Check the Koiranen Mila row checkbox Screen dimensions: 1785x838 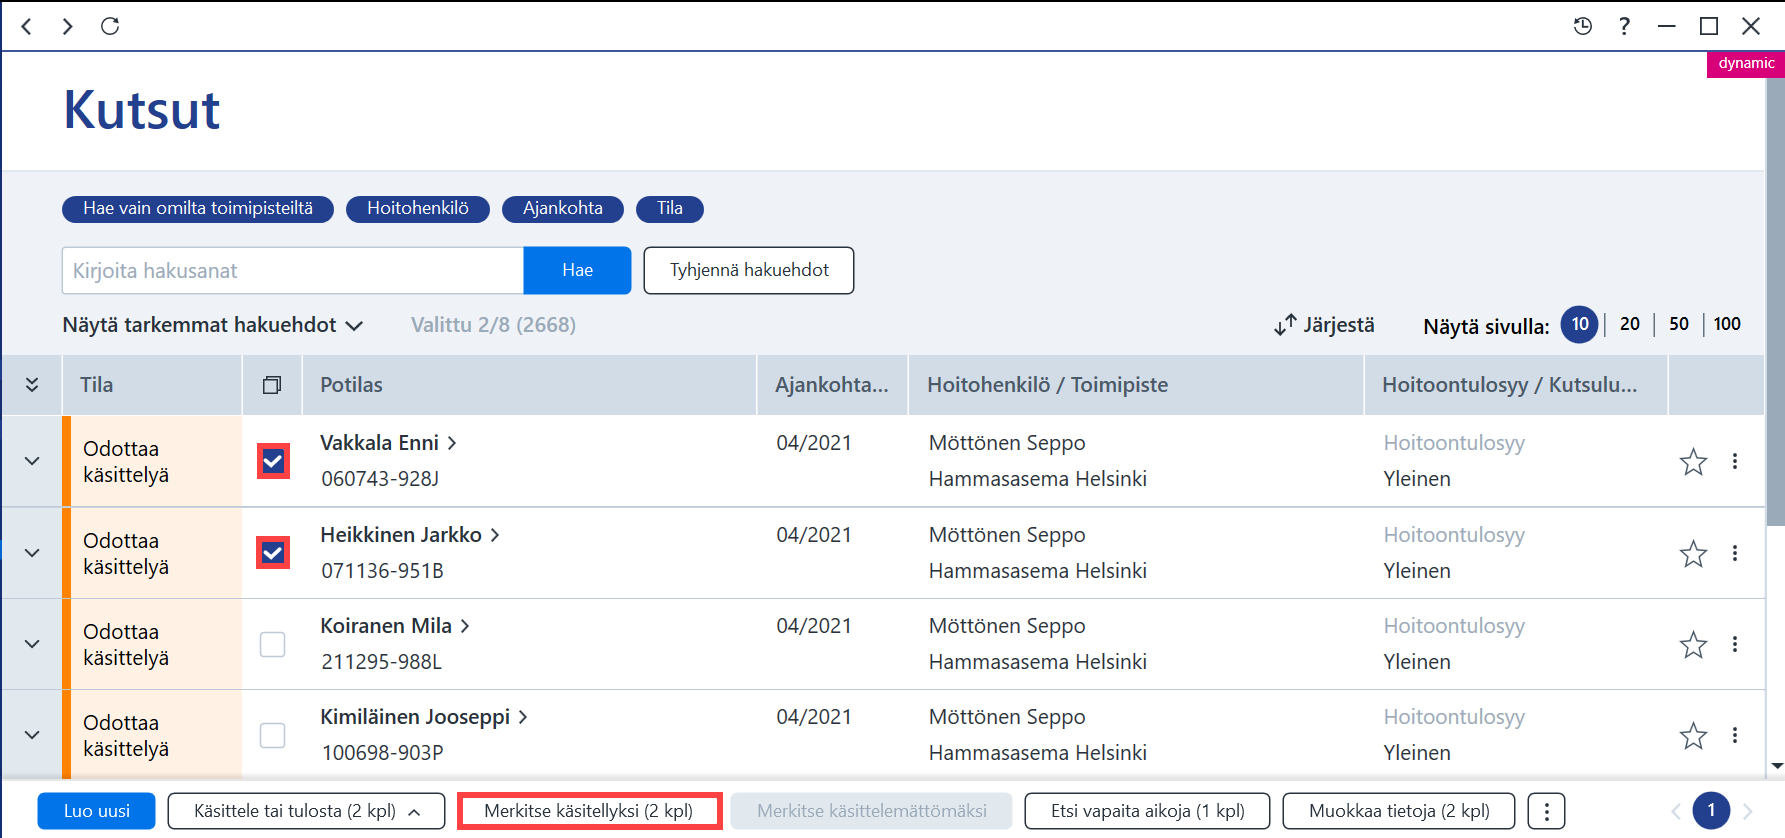click(x=272, y=644)
